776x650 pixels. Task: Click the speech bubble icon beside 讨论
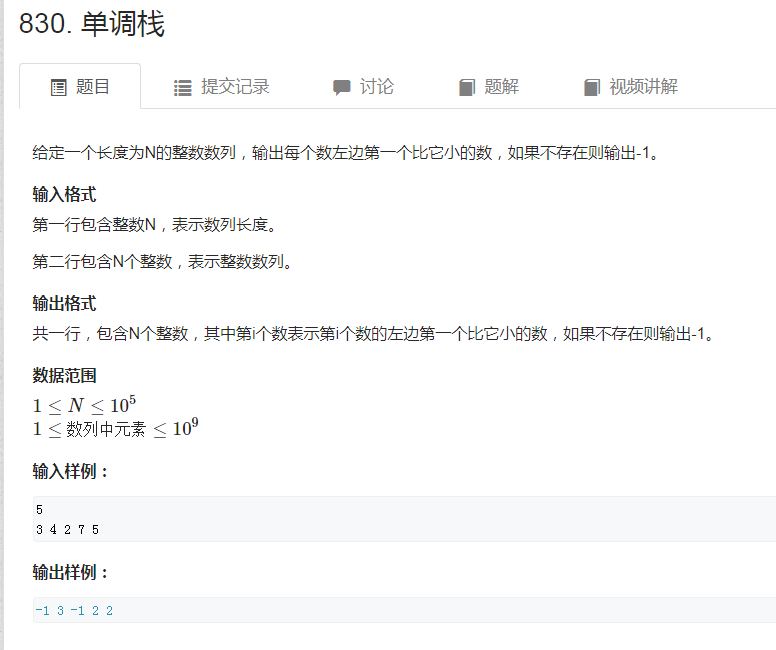tap(341, 88)
